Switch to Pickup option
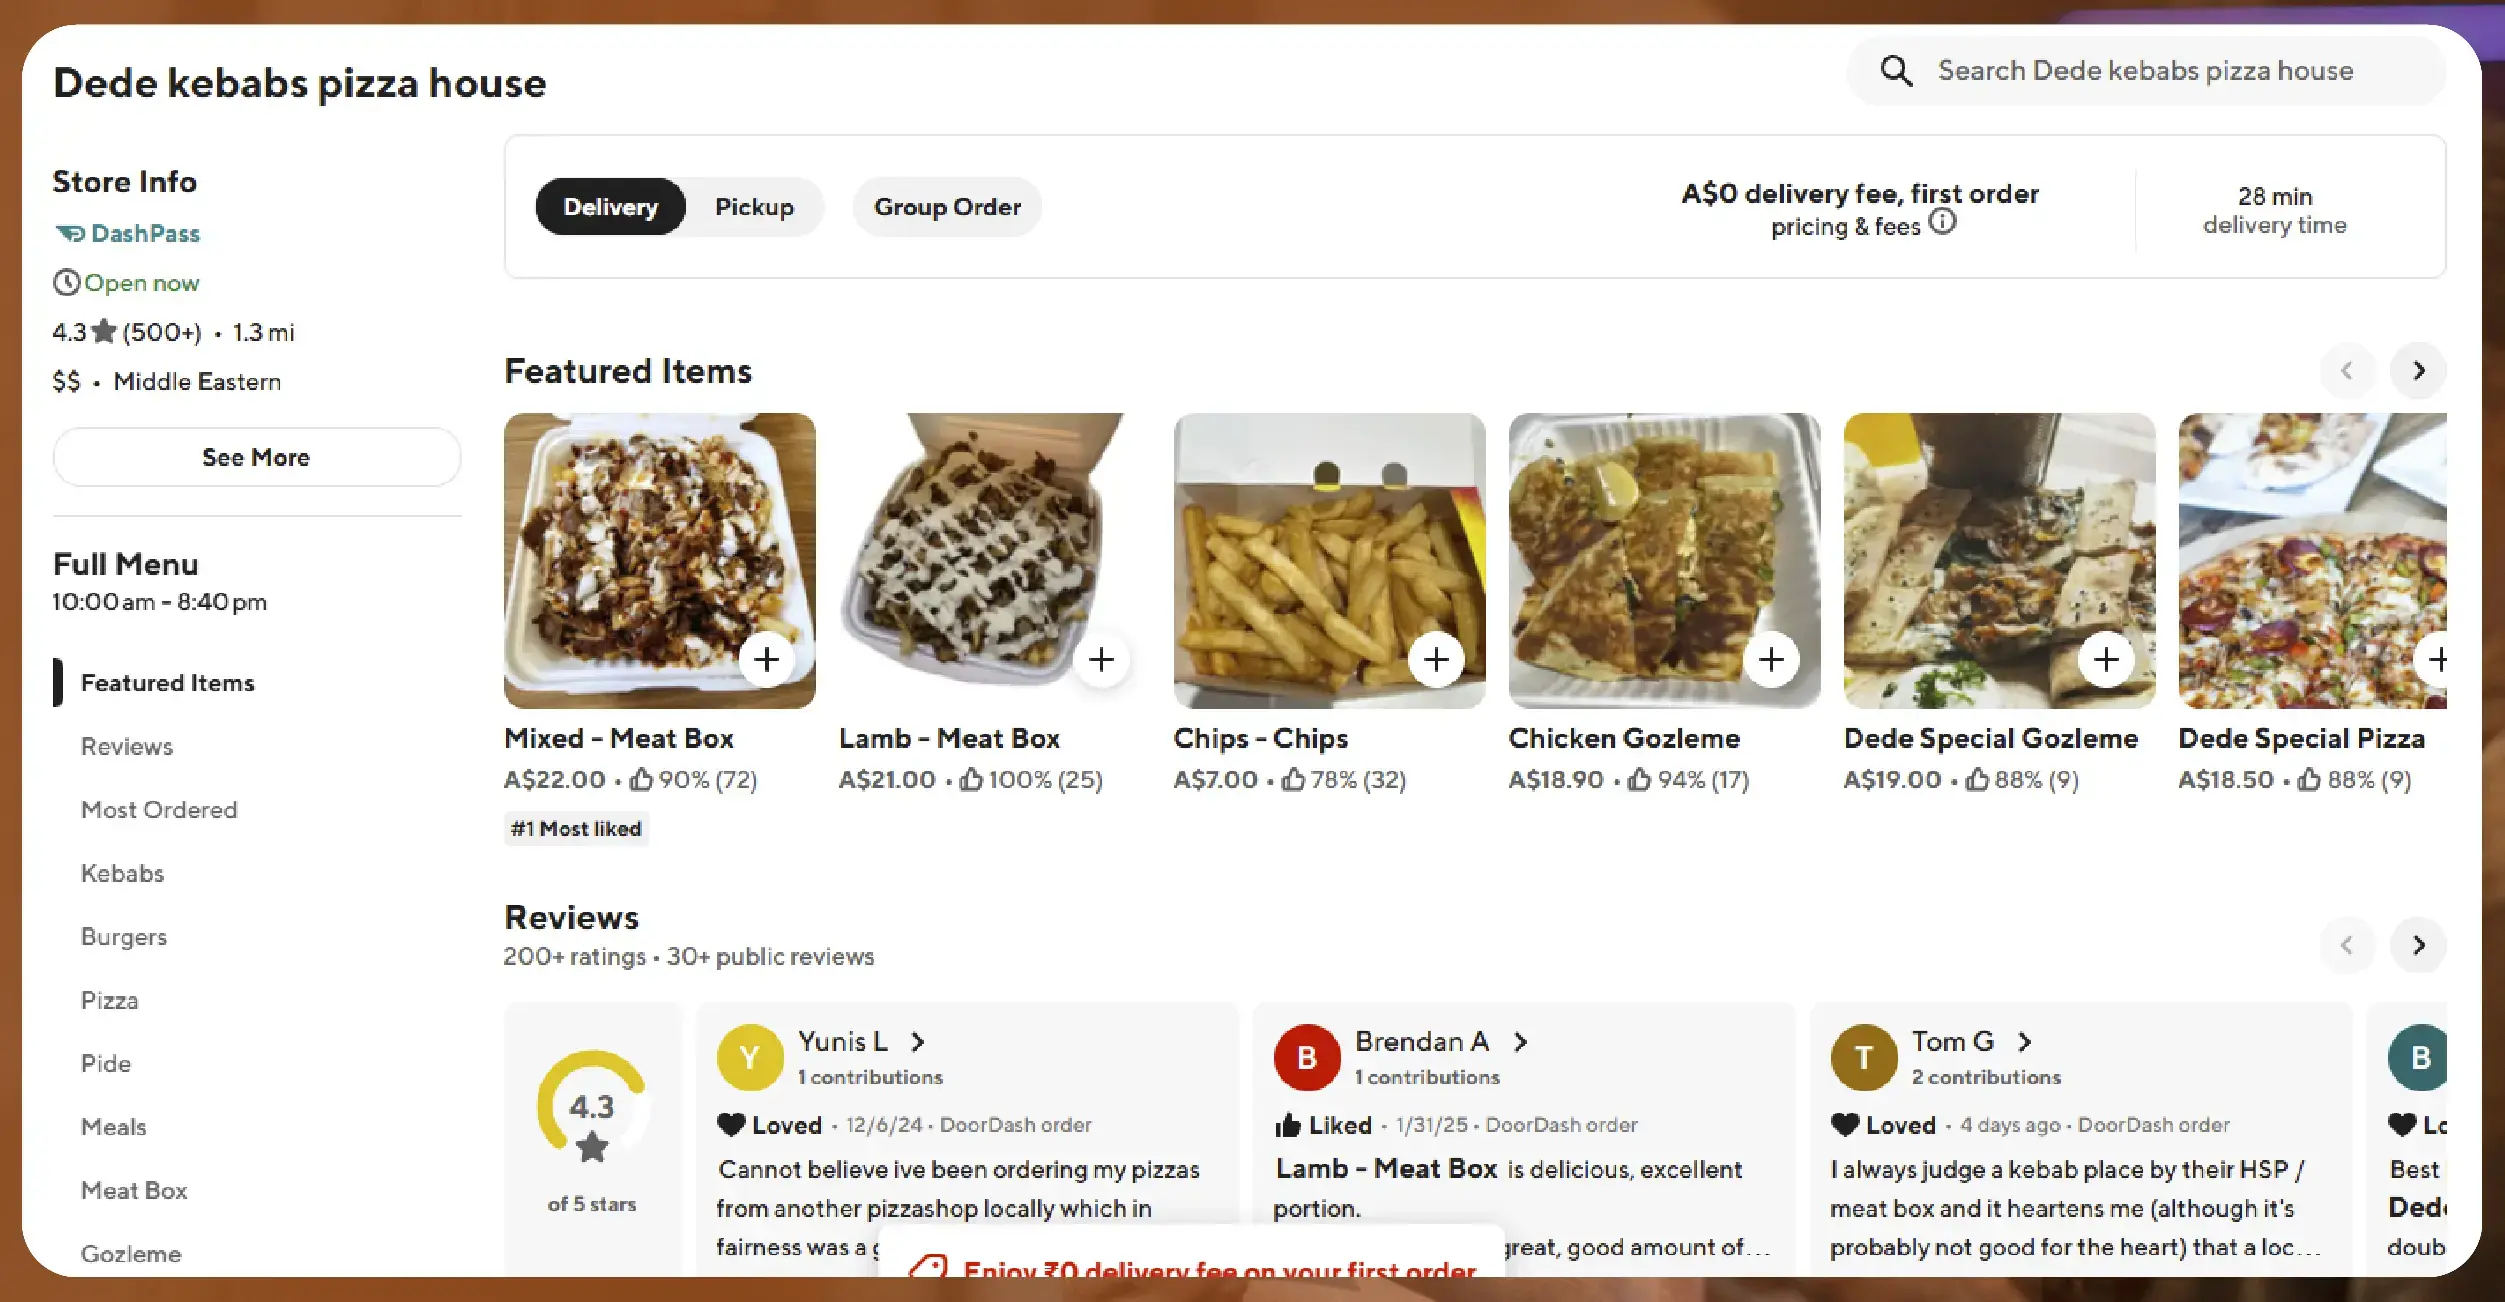 click(x=754, y=207)
